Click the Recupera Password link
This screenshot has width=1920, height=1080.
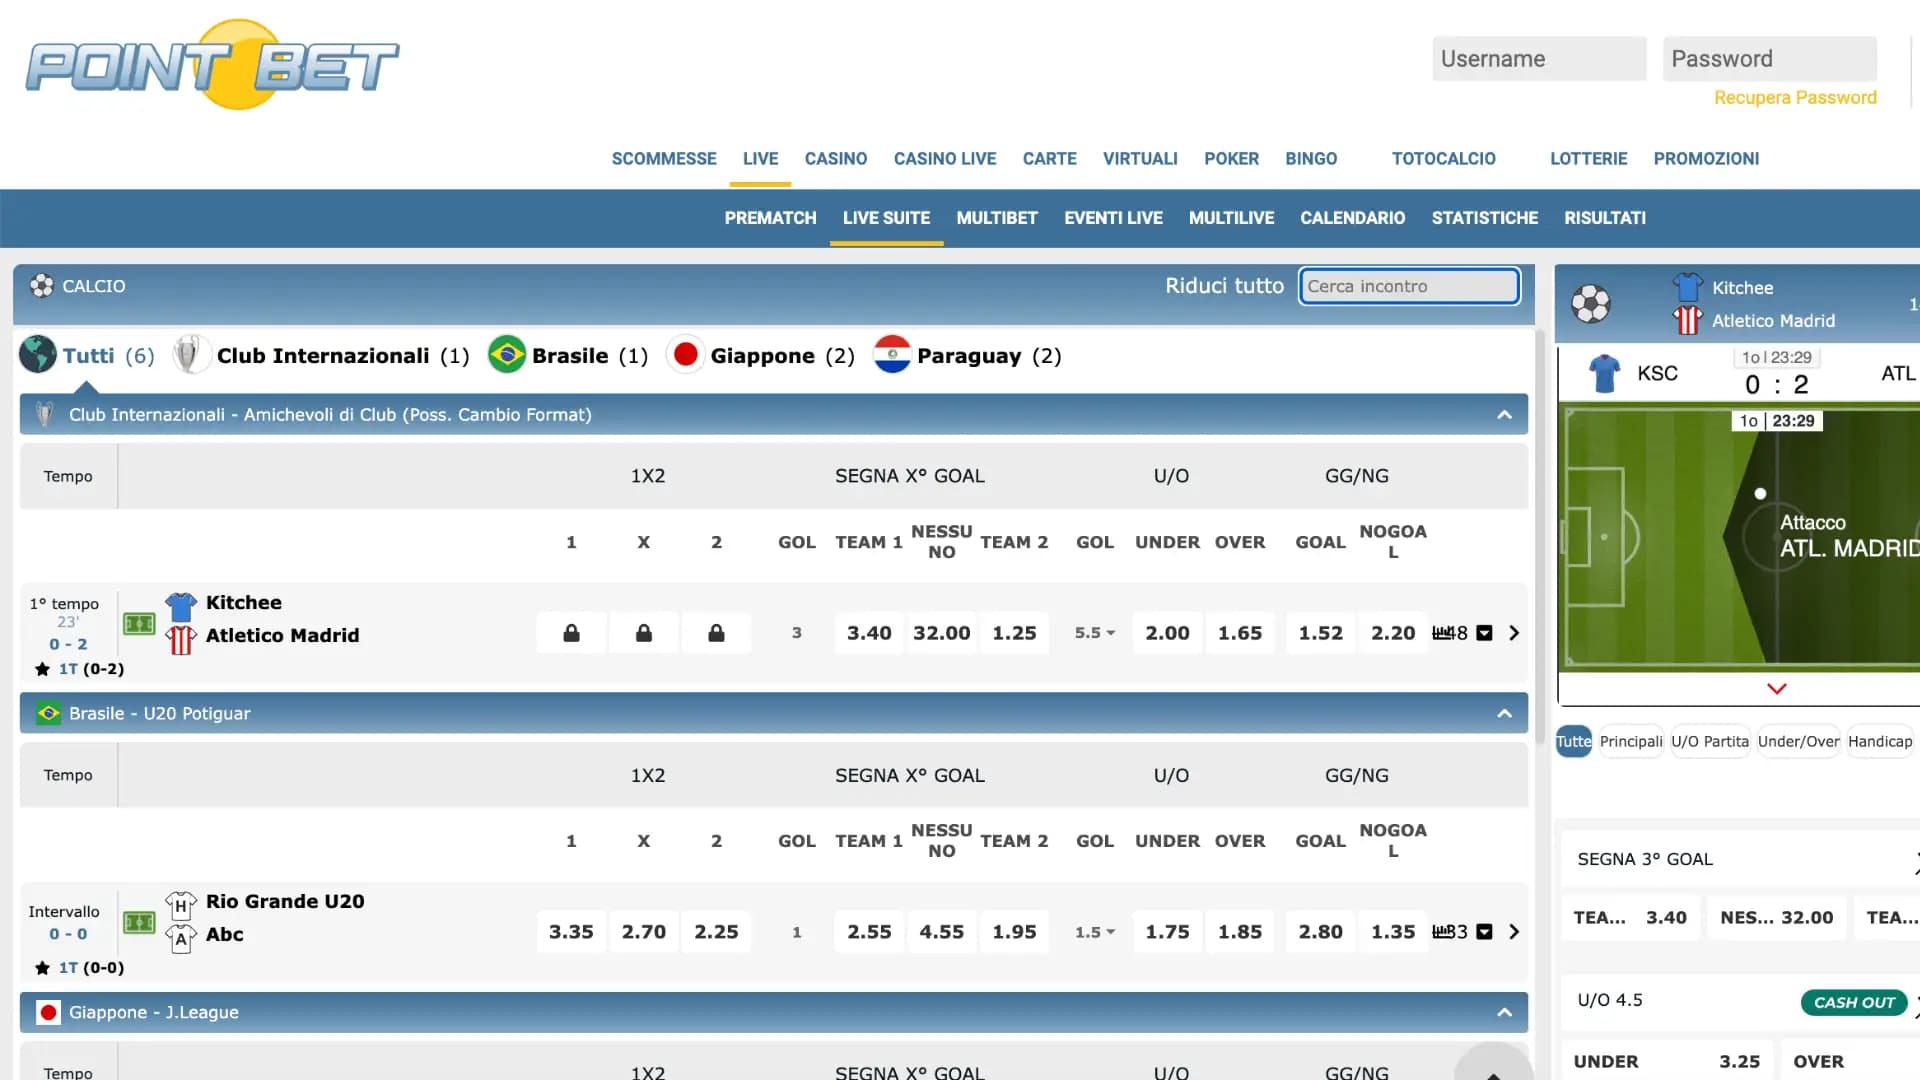[x=1794, y=97]
